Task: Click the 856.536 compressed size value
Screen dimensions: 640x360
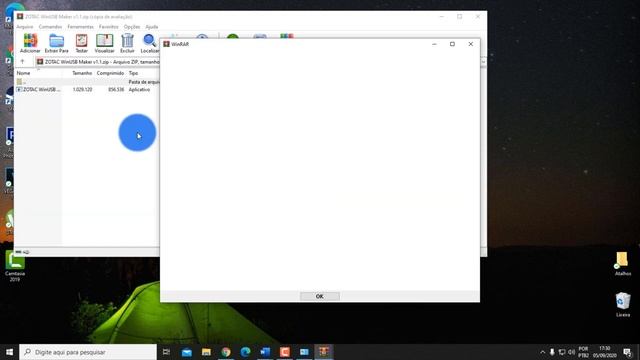Action: [116, 89]
